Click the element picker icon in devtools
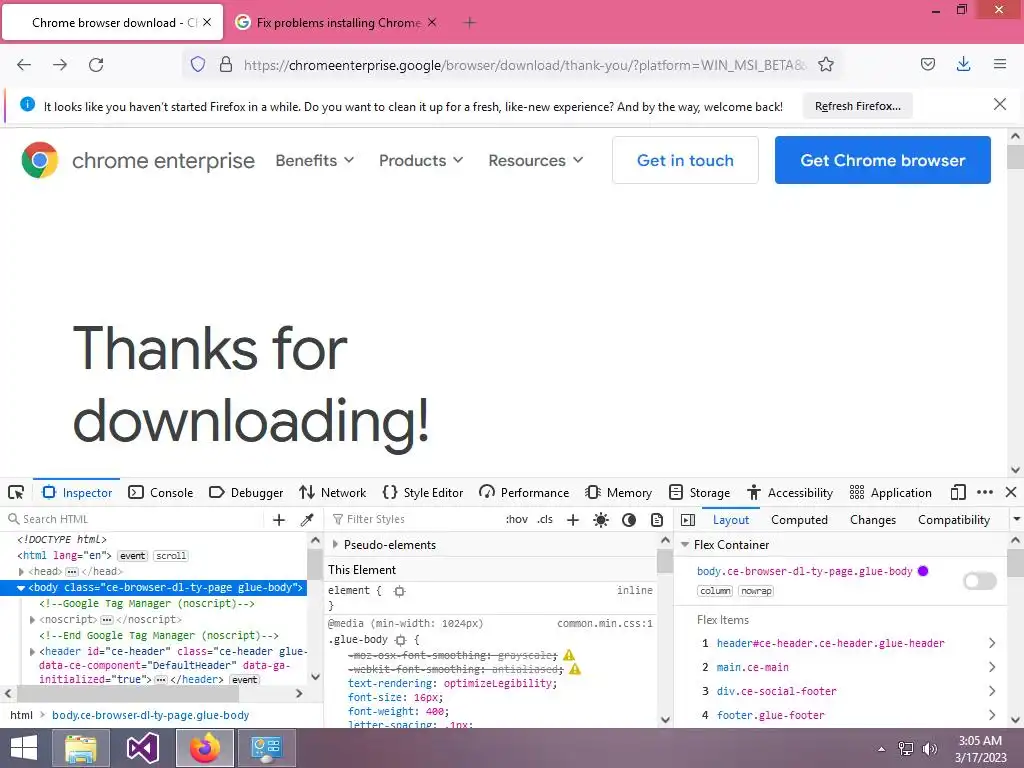This screenshot has width=1024, height=768. tap(16, 492)
